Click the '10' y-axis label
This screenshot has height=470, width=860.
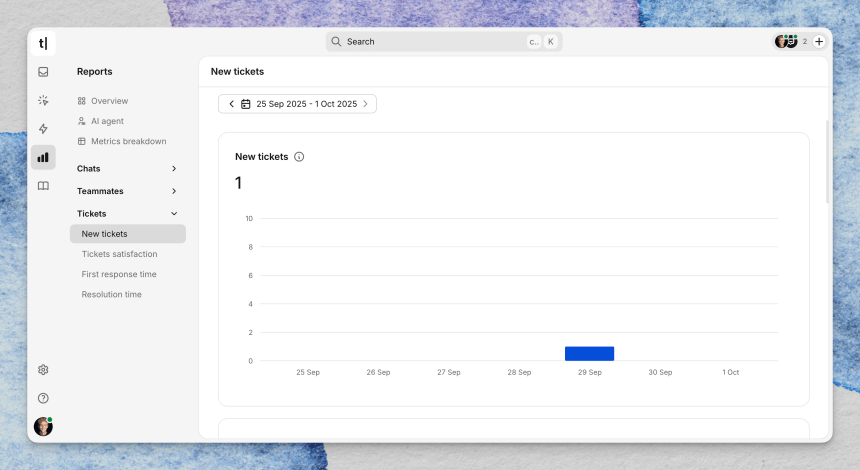(249, 219)
